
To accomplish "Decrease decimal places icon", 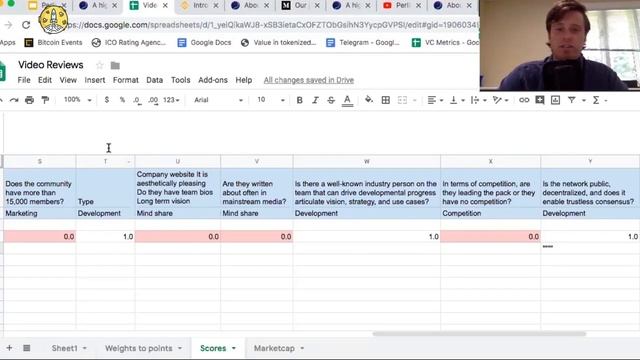I will pyautogui.click(x=138, y=100).
